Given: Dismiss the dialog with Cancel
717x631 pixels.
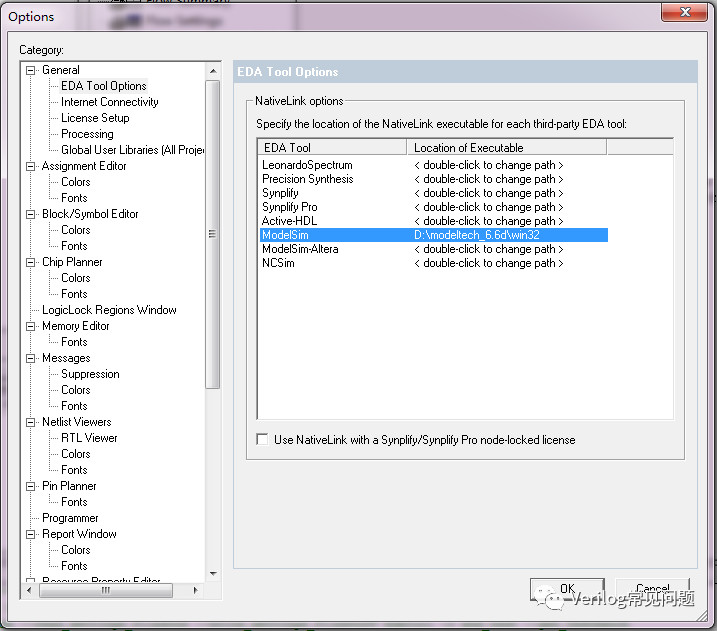Looking at the screenshot, I should (x=653, y=590).
